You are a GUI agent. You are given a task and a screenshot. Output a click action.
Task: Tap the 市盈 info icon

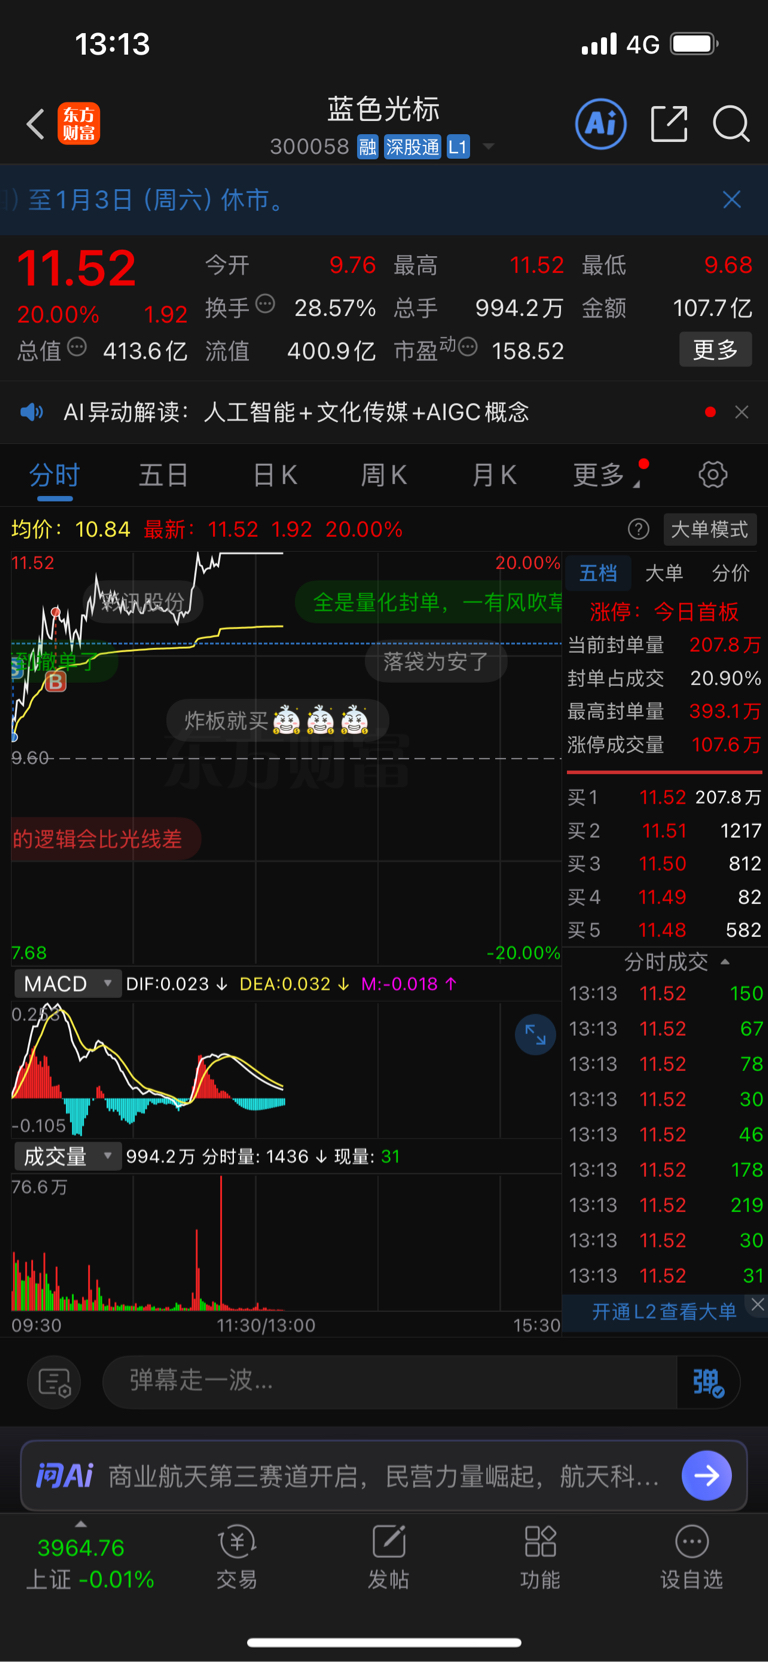467,348
